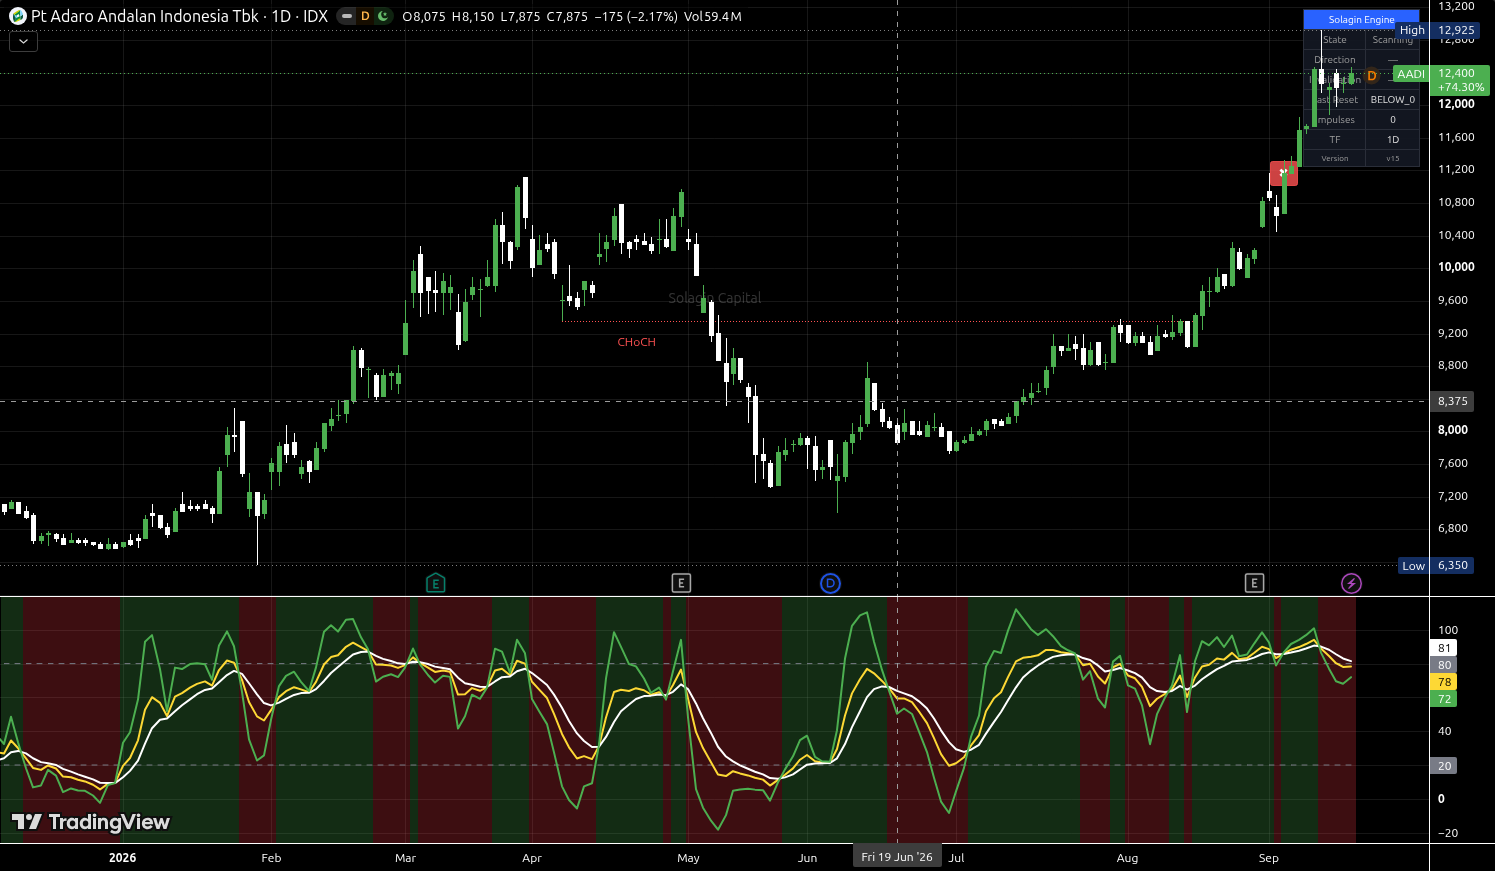Open the teal earnings E marker near March
The image size is (1495, 871).
pyautogui.click(x=435, y=583)
